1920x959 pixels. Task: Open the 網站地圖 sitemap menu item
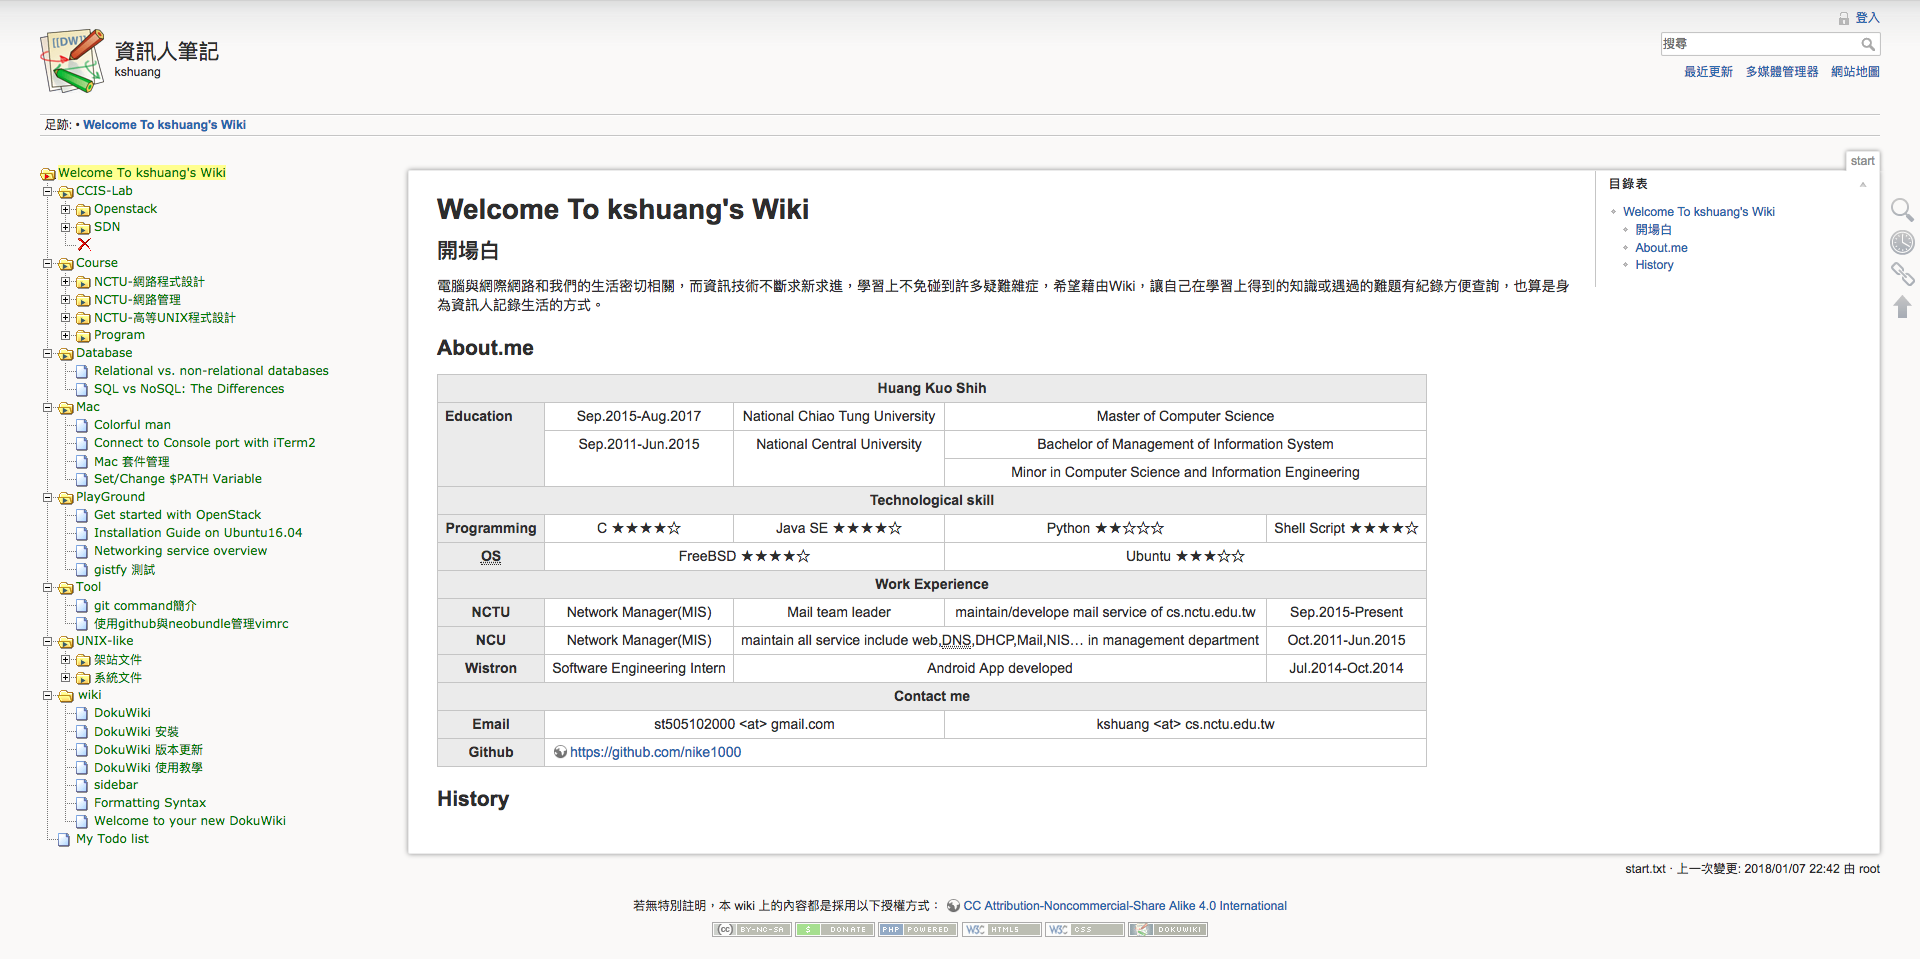(x=1854, y=72)
